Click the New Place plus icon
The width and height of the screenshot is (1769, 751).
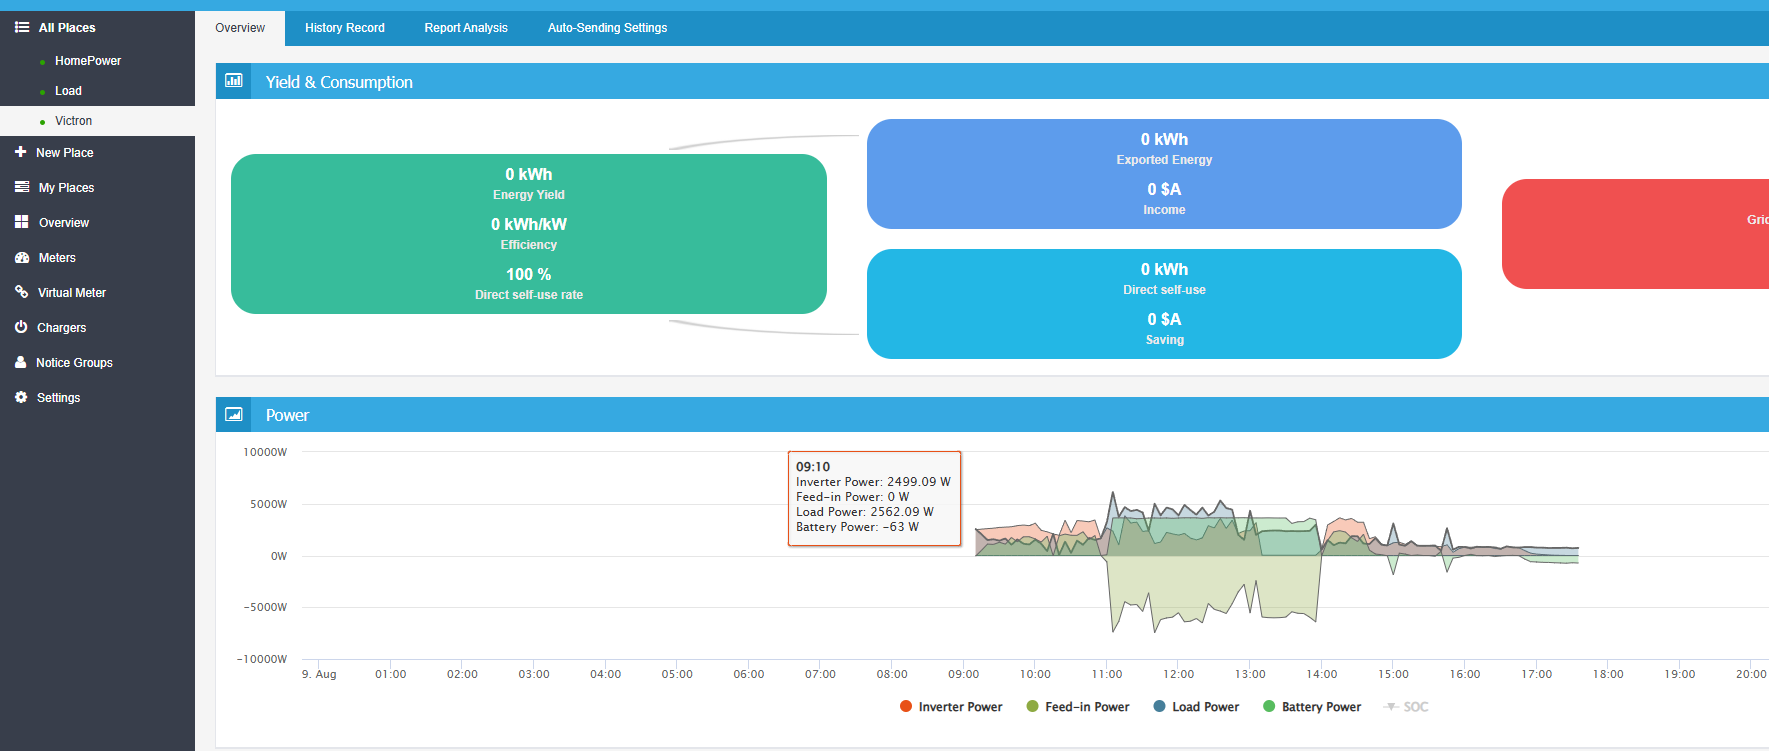click(20, 152)
